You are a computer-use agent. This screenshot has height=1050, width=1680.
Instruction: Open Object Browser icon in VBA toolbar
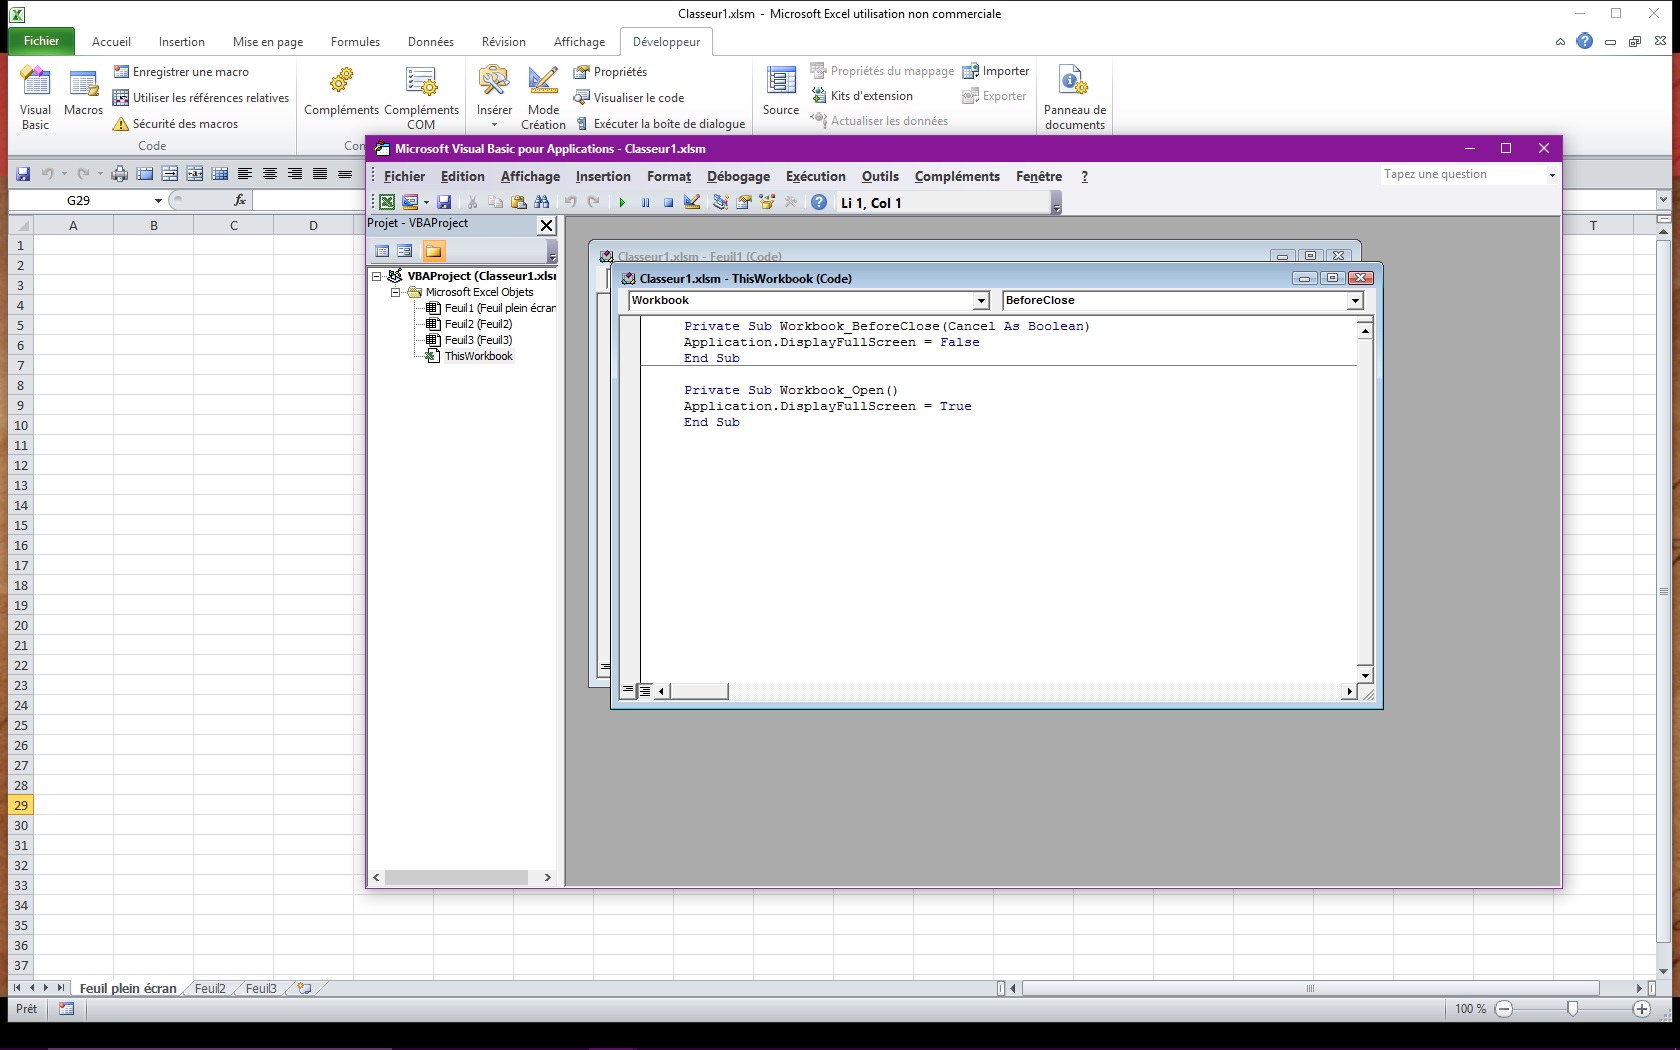767,202
